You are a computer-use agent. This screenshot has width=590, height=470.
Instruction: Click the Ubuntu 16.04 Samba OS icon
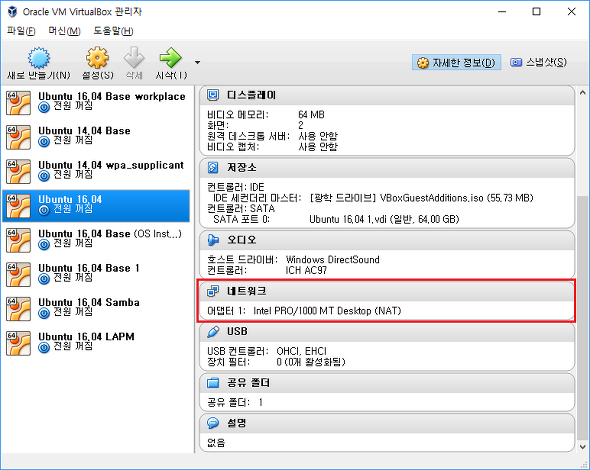tap(18, 309)
